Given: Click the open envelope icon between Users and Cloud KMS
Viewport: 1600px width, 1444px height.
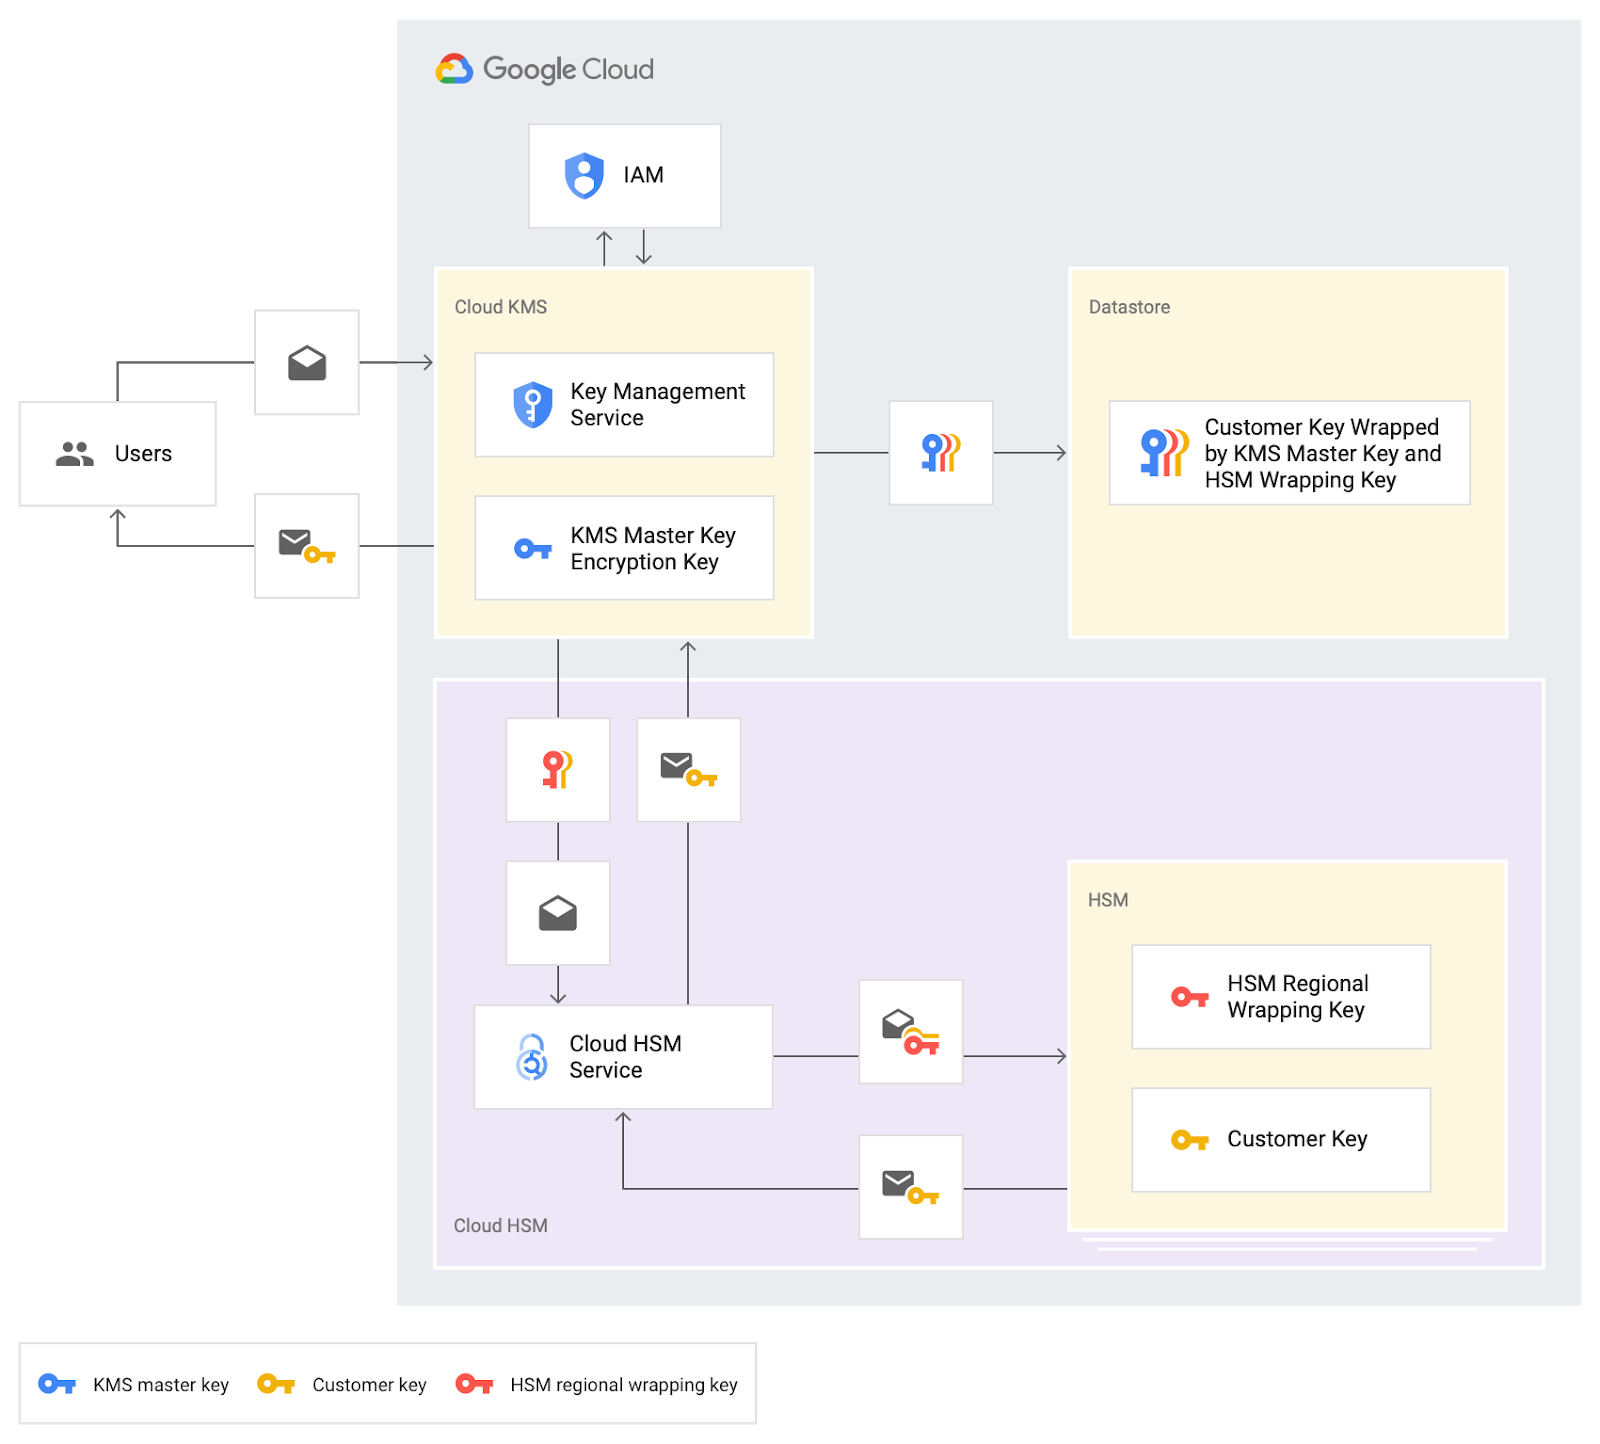Looking at the screenshot, I should click(307, 363).
